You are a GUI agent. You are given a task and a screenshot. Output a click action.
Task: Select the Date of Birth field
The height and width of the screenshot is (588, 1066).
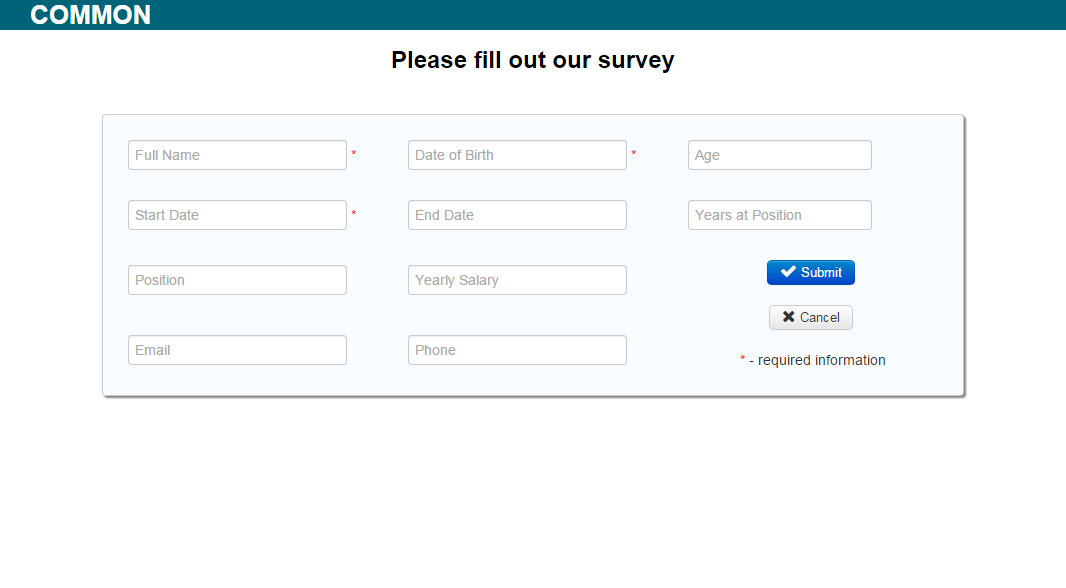[517, 155]
